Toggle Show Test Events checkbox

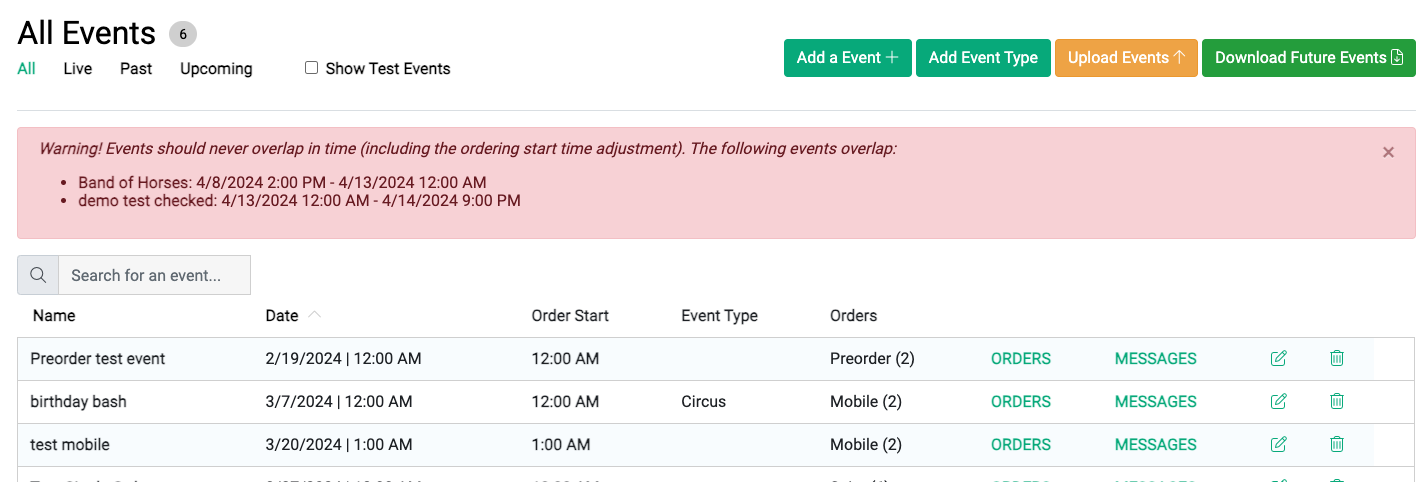tap(311, 68)
